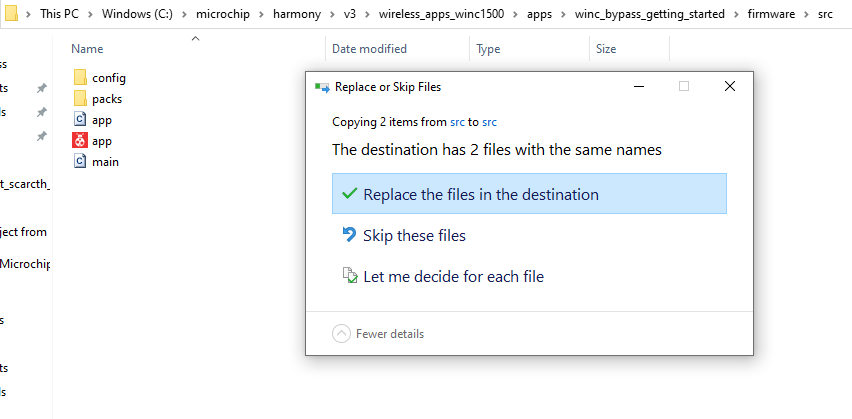Sort files by Name column header
The image size is (852, 419).
[x=88, y=48]
